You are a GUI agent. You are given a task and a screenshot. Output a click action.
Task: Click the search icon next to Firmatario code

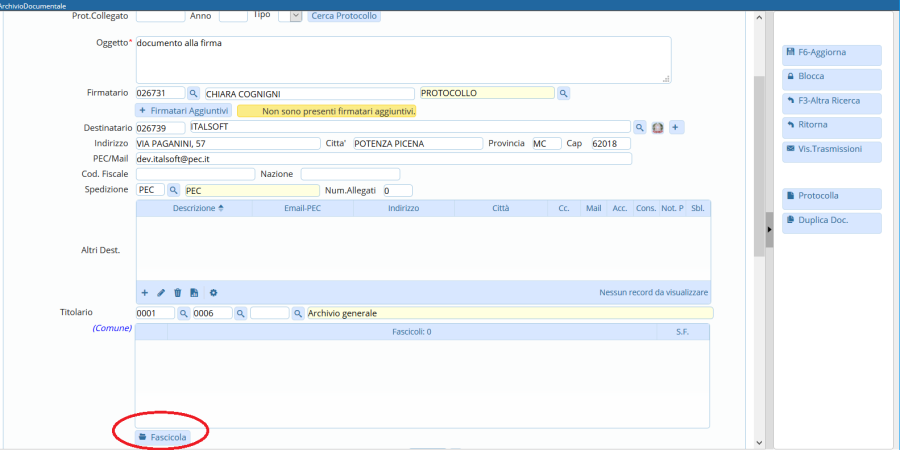193,93
